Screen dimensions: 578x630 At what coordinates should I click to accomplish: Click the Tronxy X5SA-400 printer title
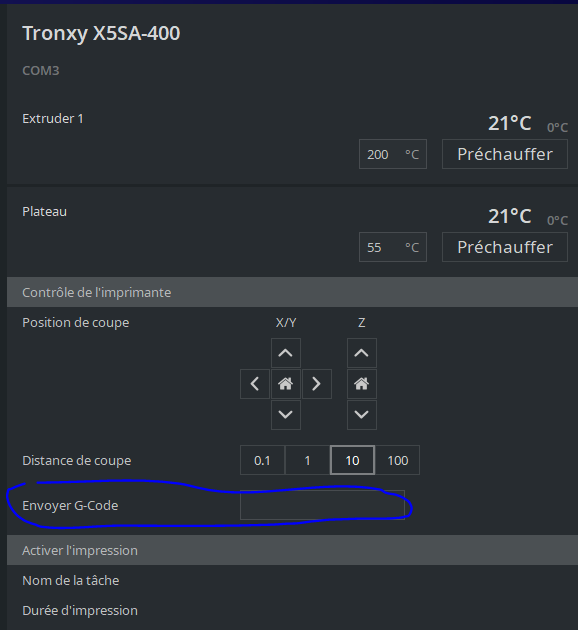101,33
